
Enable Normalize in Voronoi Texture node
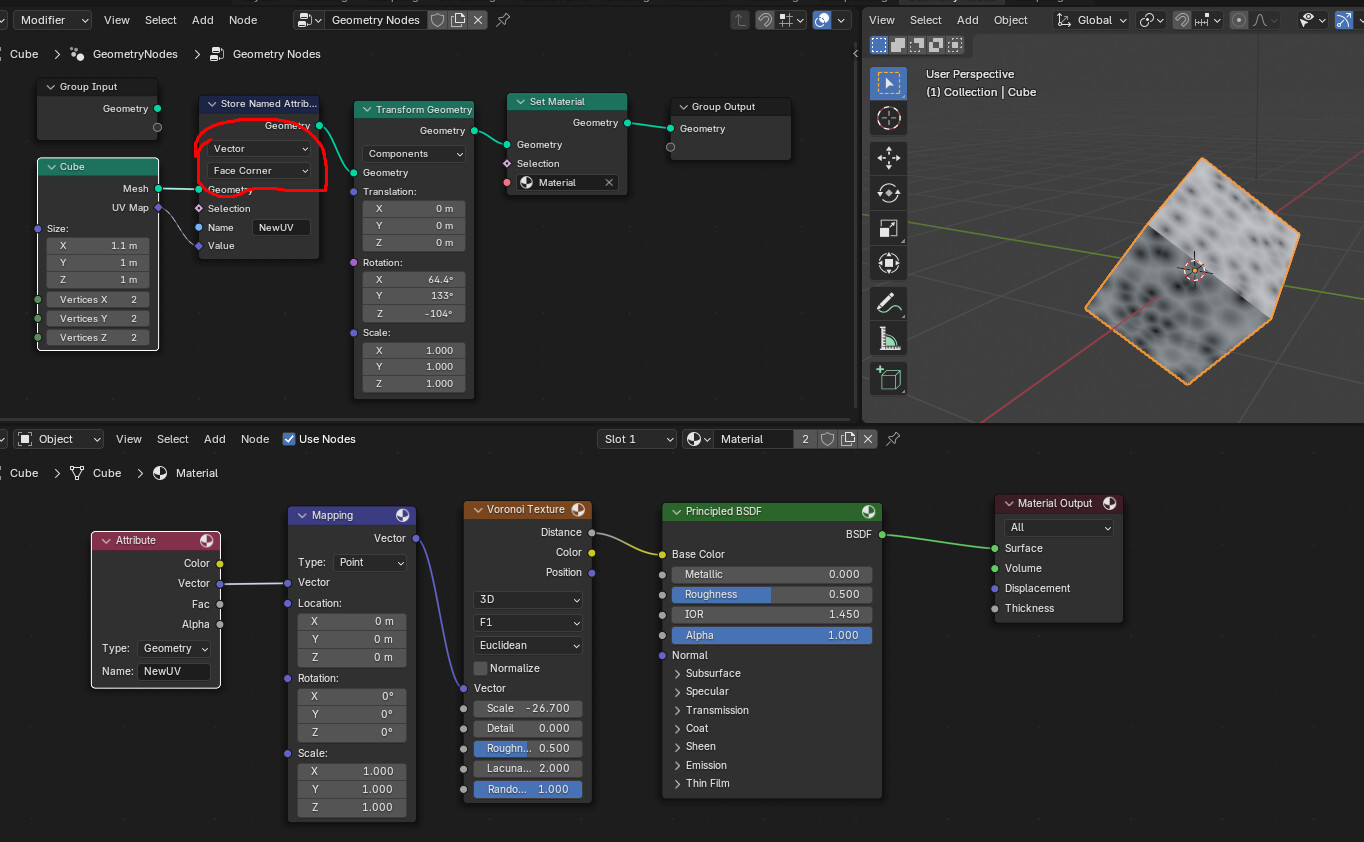click(x=480, y=668)
